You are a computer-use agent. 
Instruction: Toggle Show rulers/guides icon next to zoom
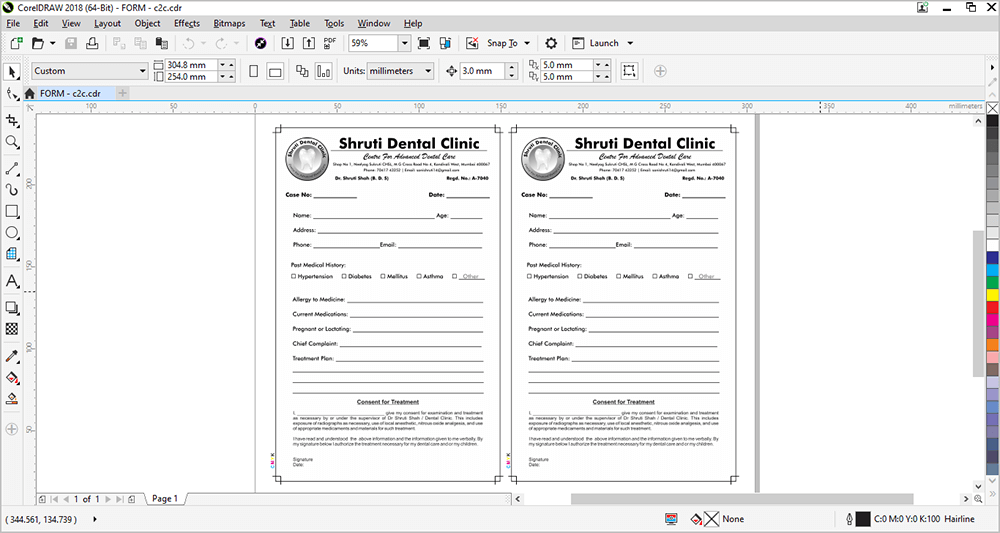(445, 43)
